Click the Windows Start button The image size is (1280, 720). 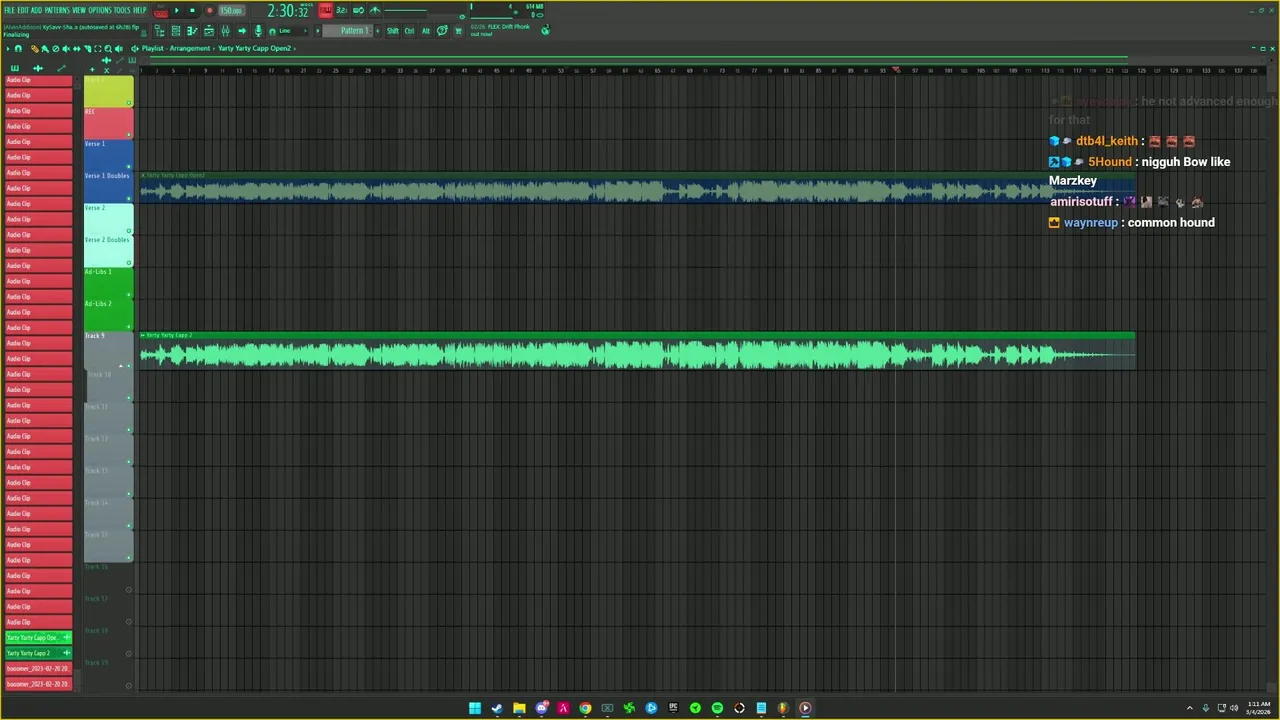coord(475,708)
